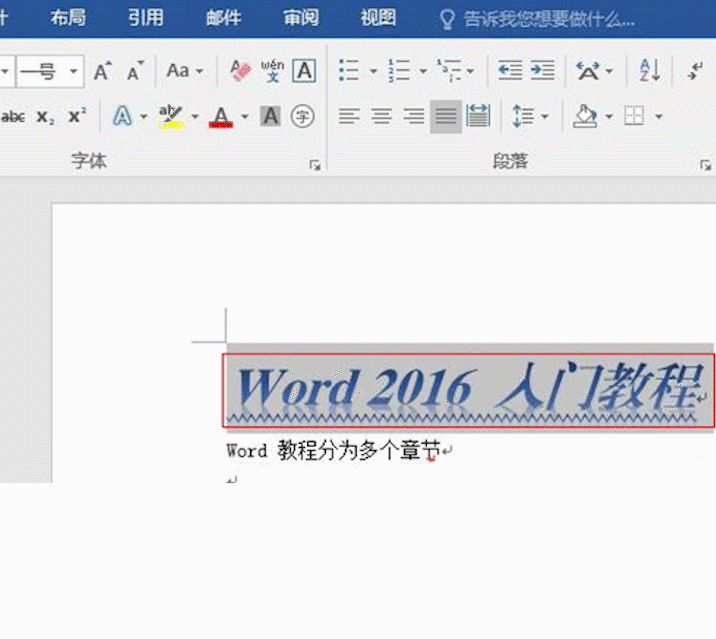Click the enclose characters icon
The image size is (716, 639).
(x=302, y=116)
